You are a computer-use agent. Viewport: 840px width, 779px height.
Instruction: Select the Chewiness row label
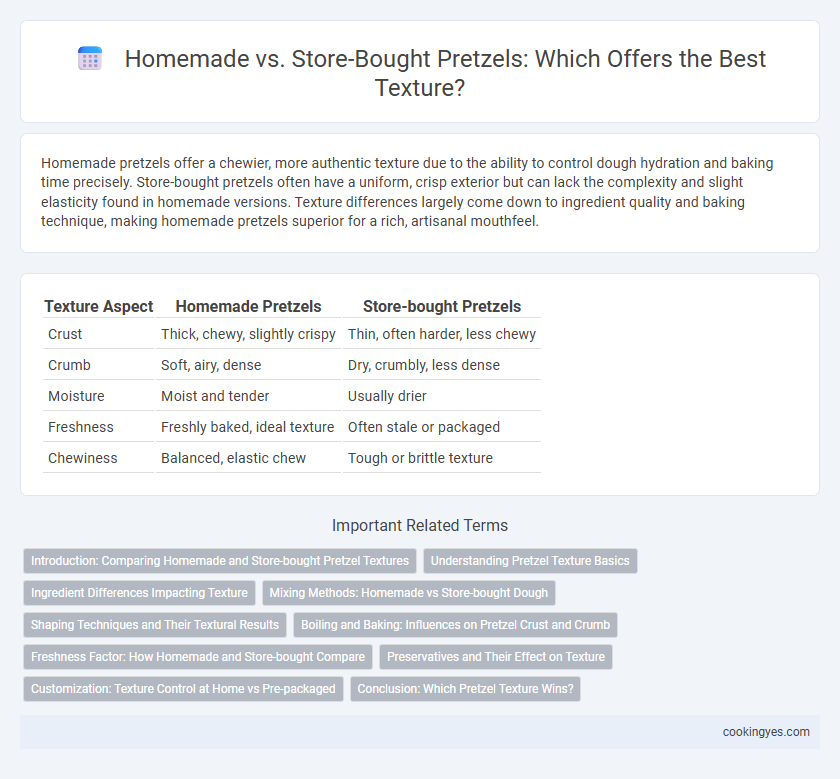tap(82, 458)
